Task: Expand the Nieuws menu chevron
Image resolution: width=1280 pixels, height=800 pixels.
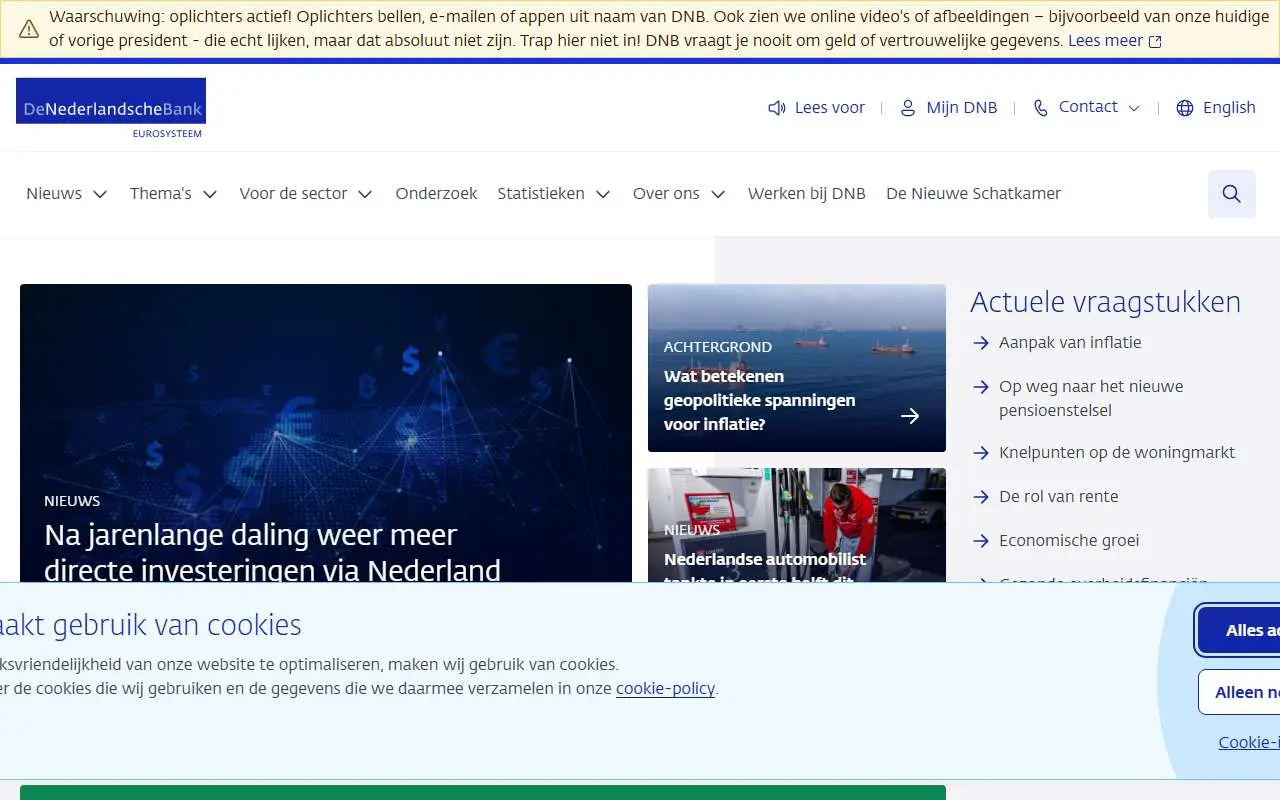Action: pos(100,194)
